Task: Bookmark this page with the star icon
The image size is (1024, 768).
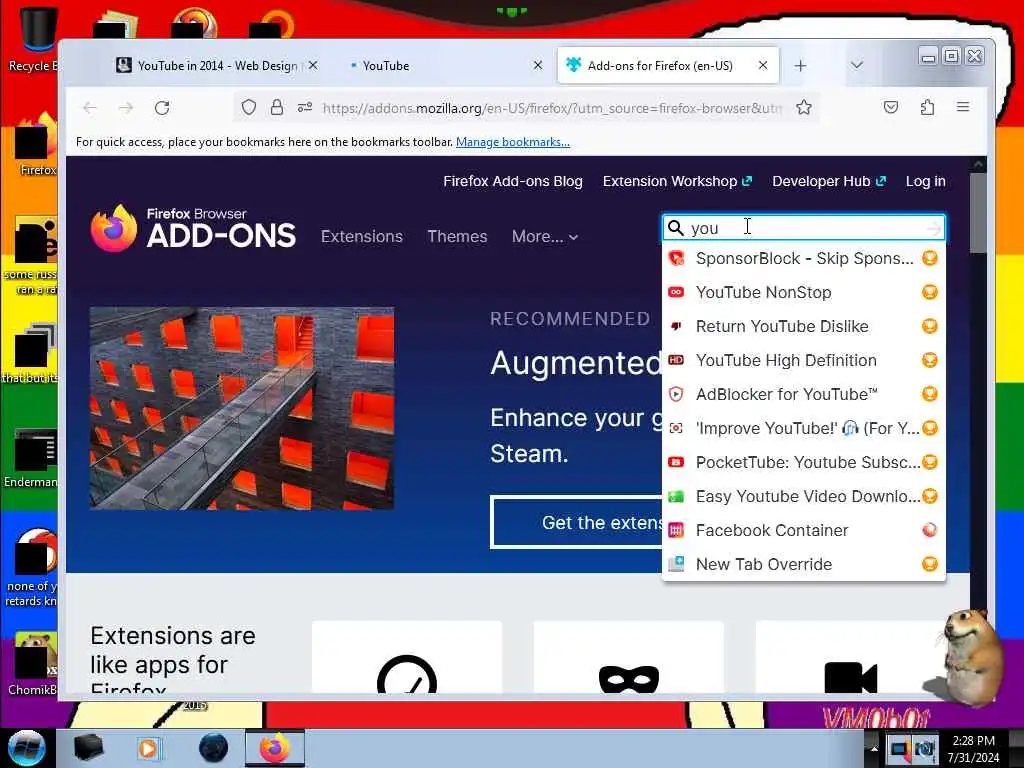Action: (x=804, y=107)
